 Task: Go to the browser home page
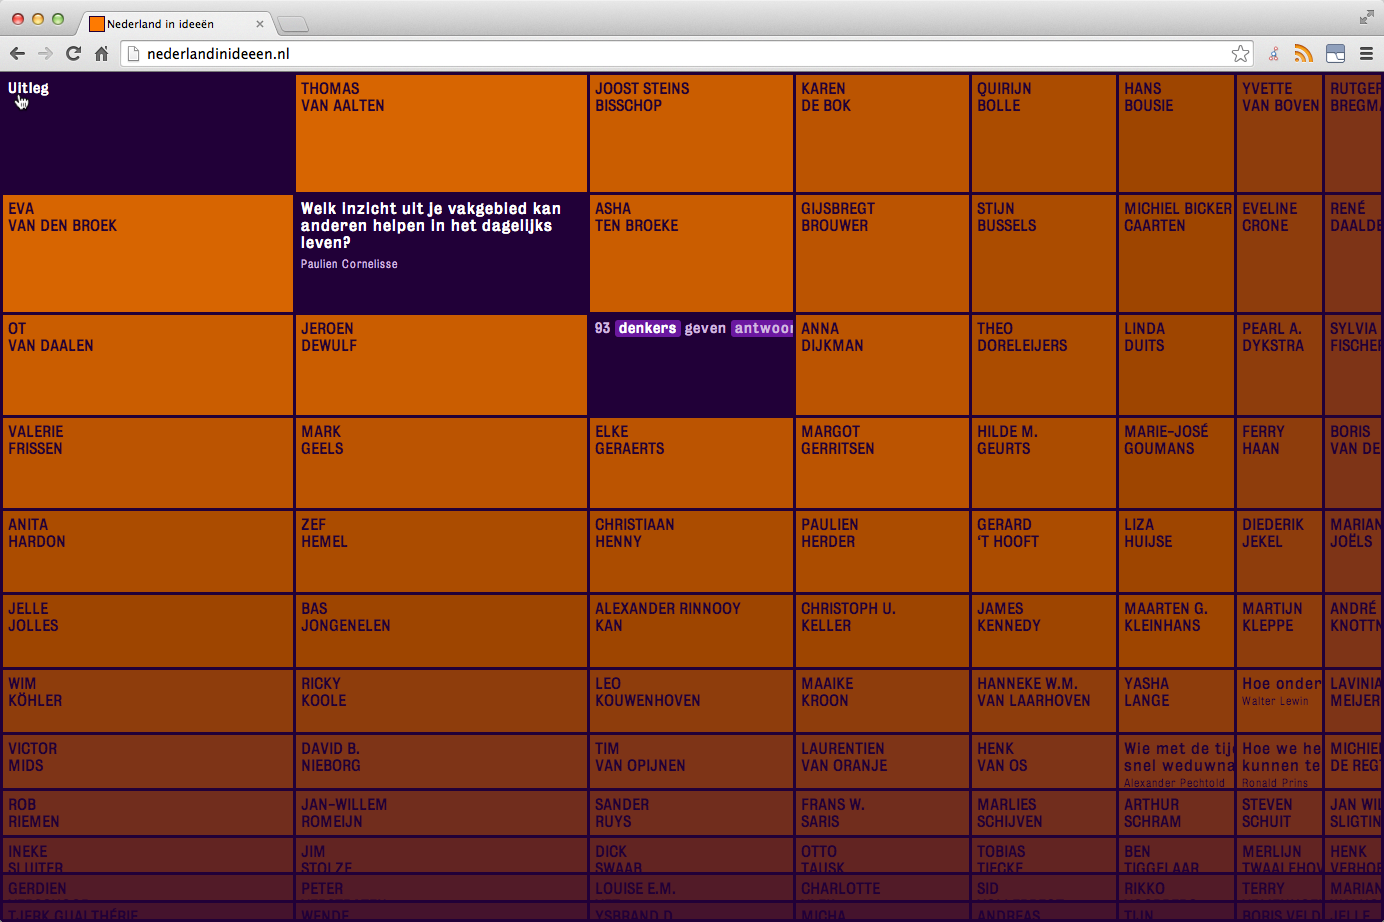pos(101,54)
